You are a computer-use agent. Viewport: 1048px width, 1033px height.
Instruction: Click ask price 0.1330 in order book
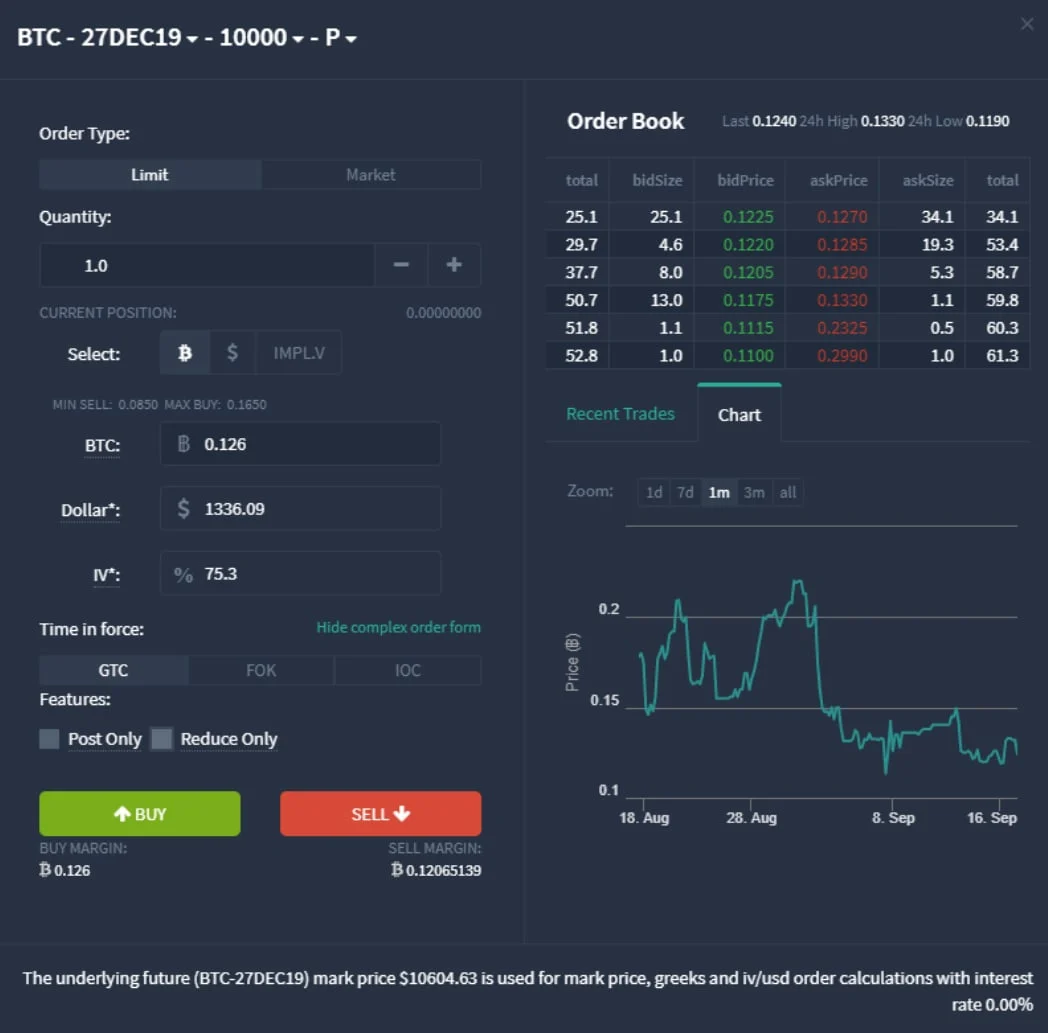click(x=842, y=301)
